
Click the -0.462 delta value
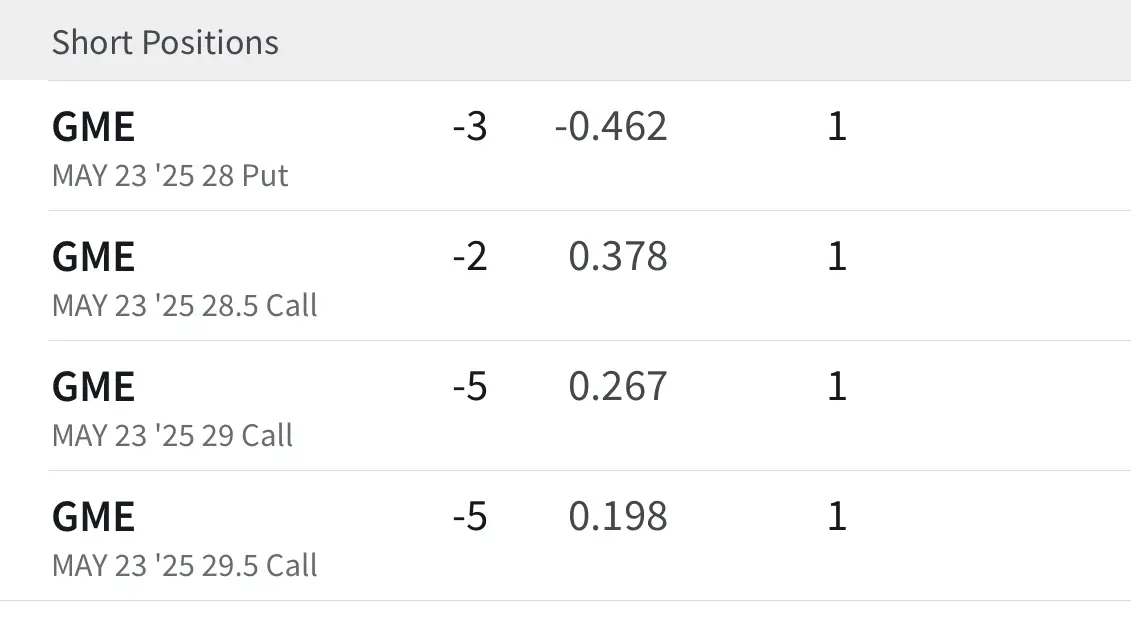tap(611, 126)
